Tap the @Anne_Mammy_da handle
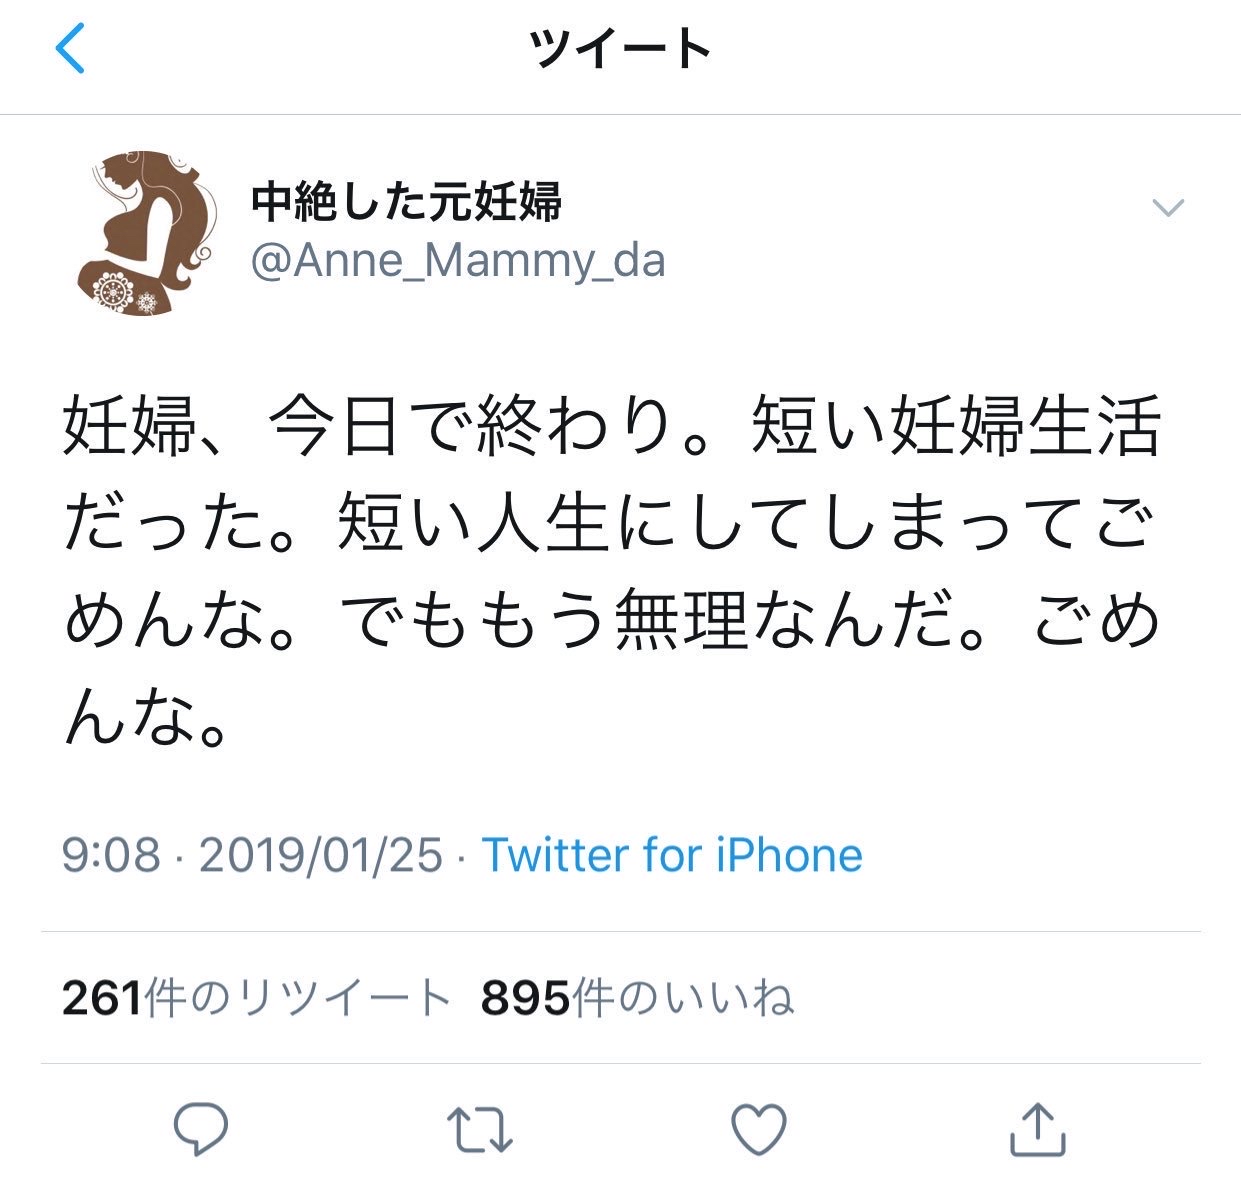Image resolution: width=1241 pixels, height=1182 pixels. tap(457, 261)
